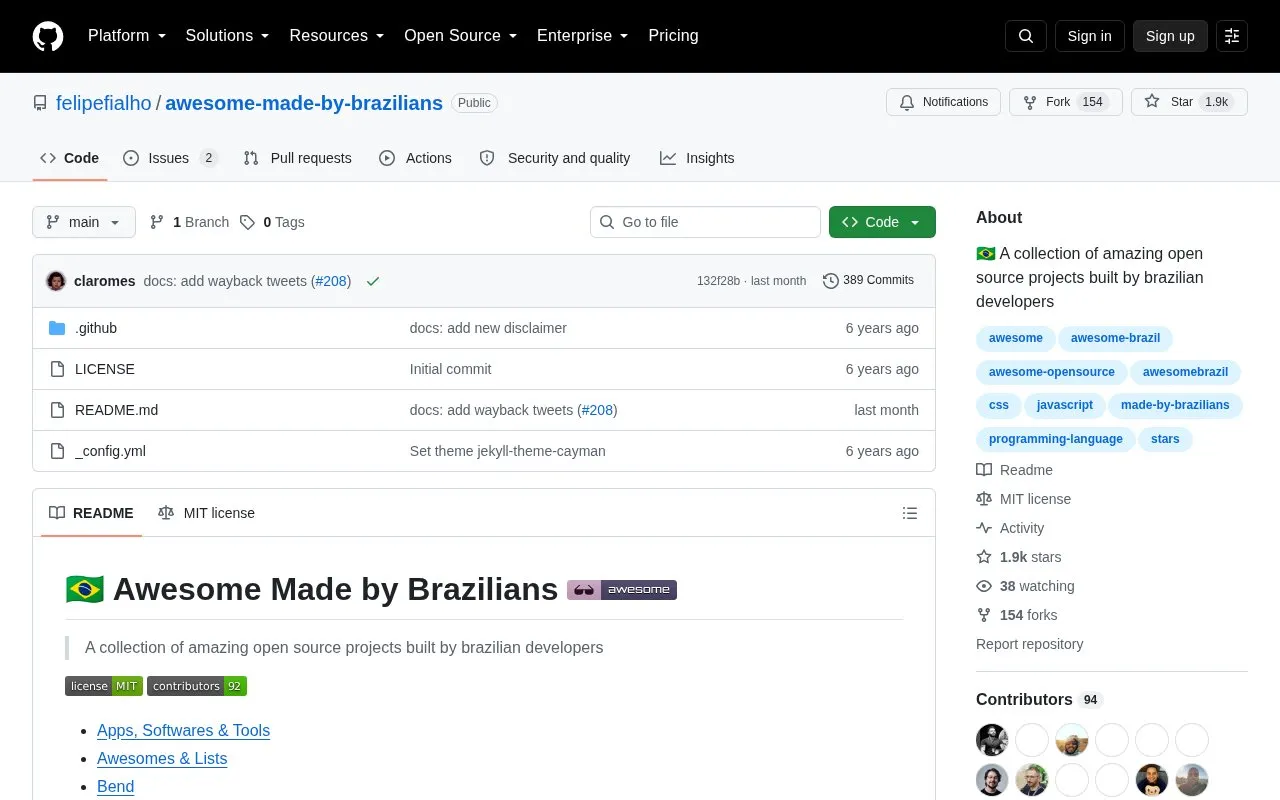Expand the Resources menu
1280x800 pixels.
pos(337,36)
